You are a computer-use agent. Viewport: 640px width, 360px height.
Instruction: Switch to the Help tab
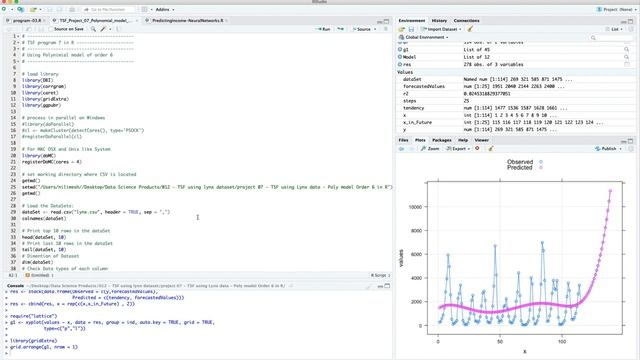coord(463,140)
